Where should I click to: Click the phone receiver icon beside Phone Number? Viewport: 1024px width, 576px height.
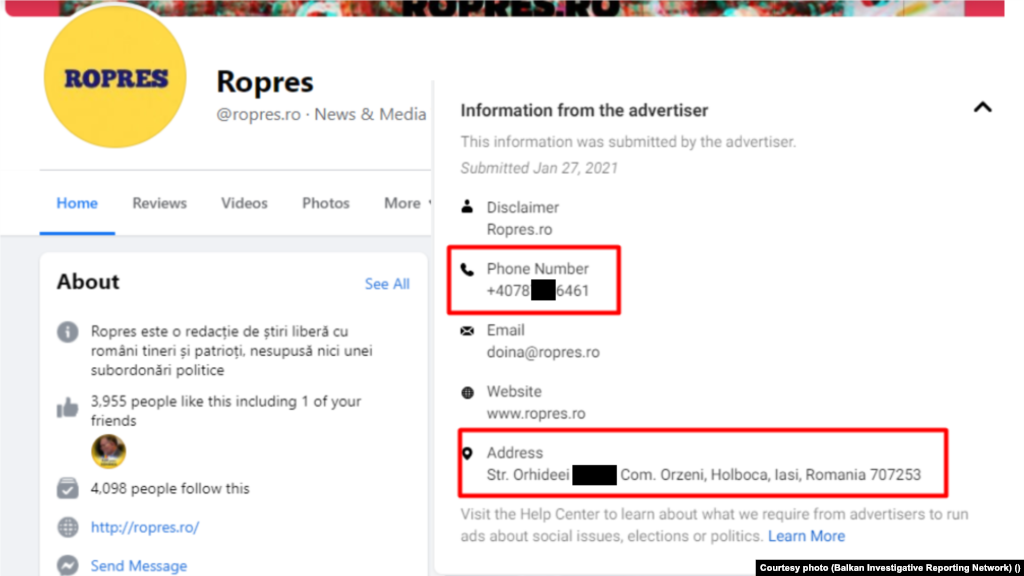coord(466,268)
